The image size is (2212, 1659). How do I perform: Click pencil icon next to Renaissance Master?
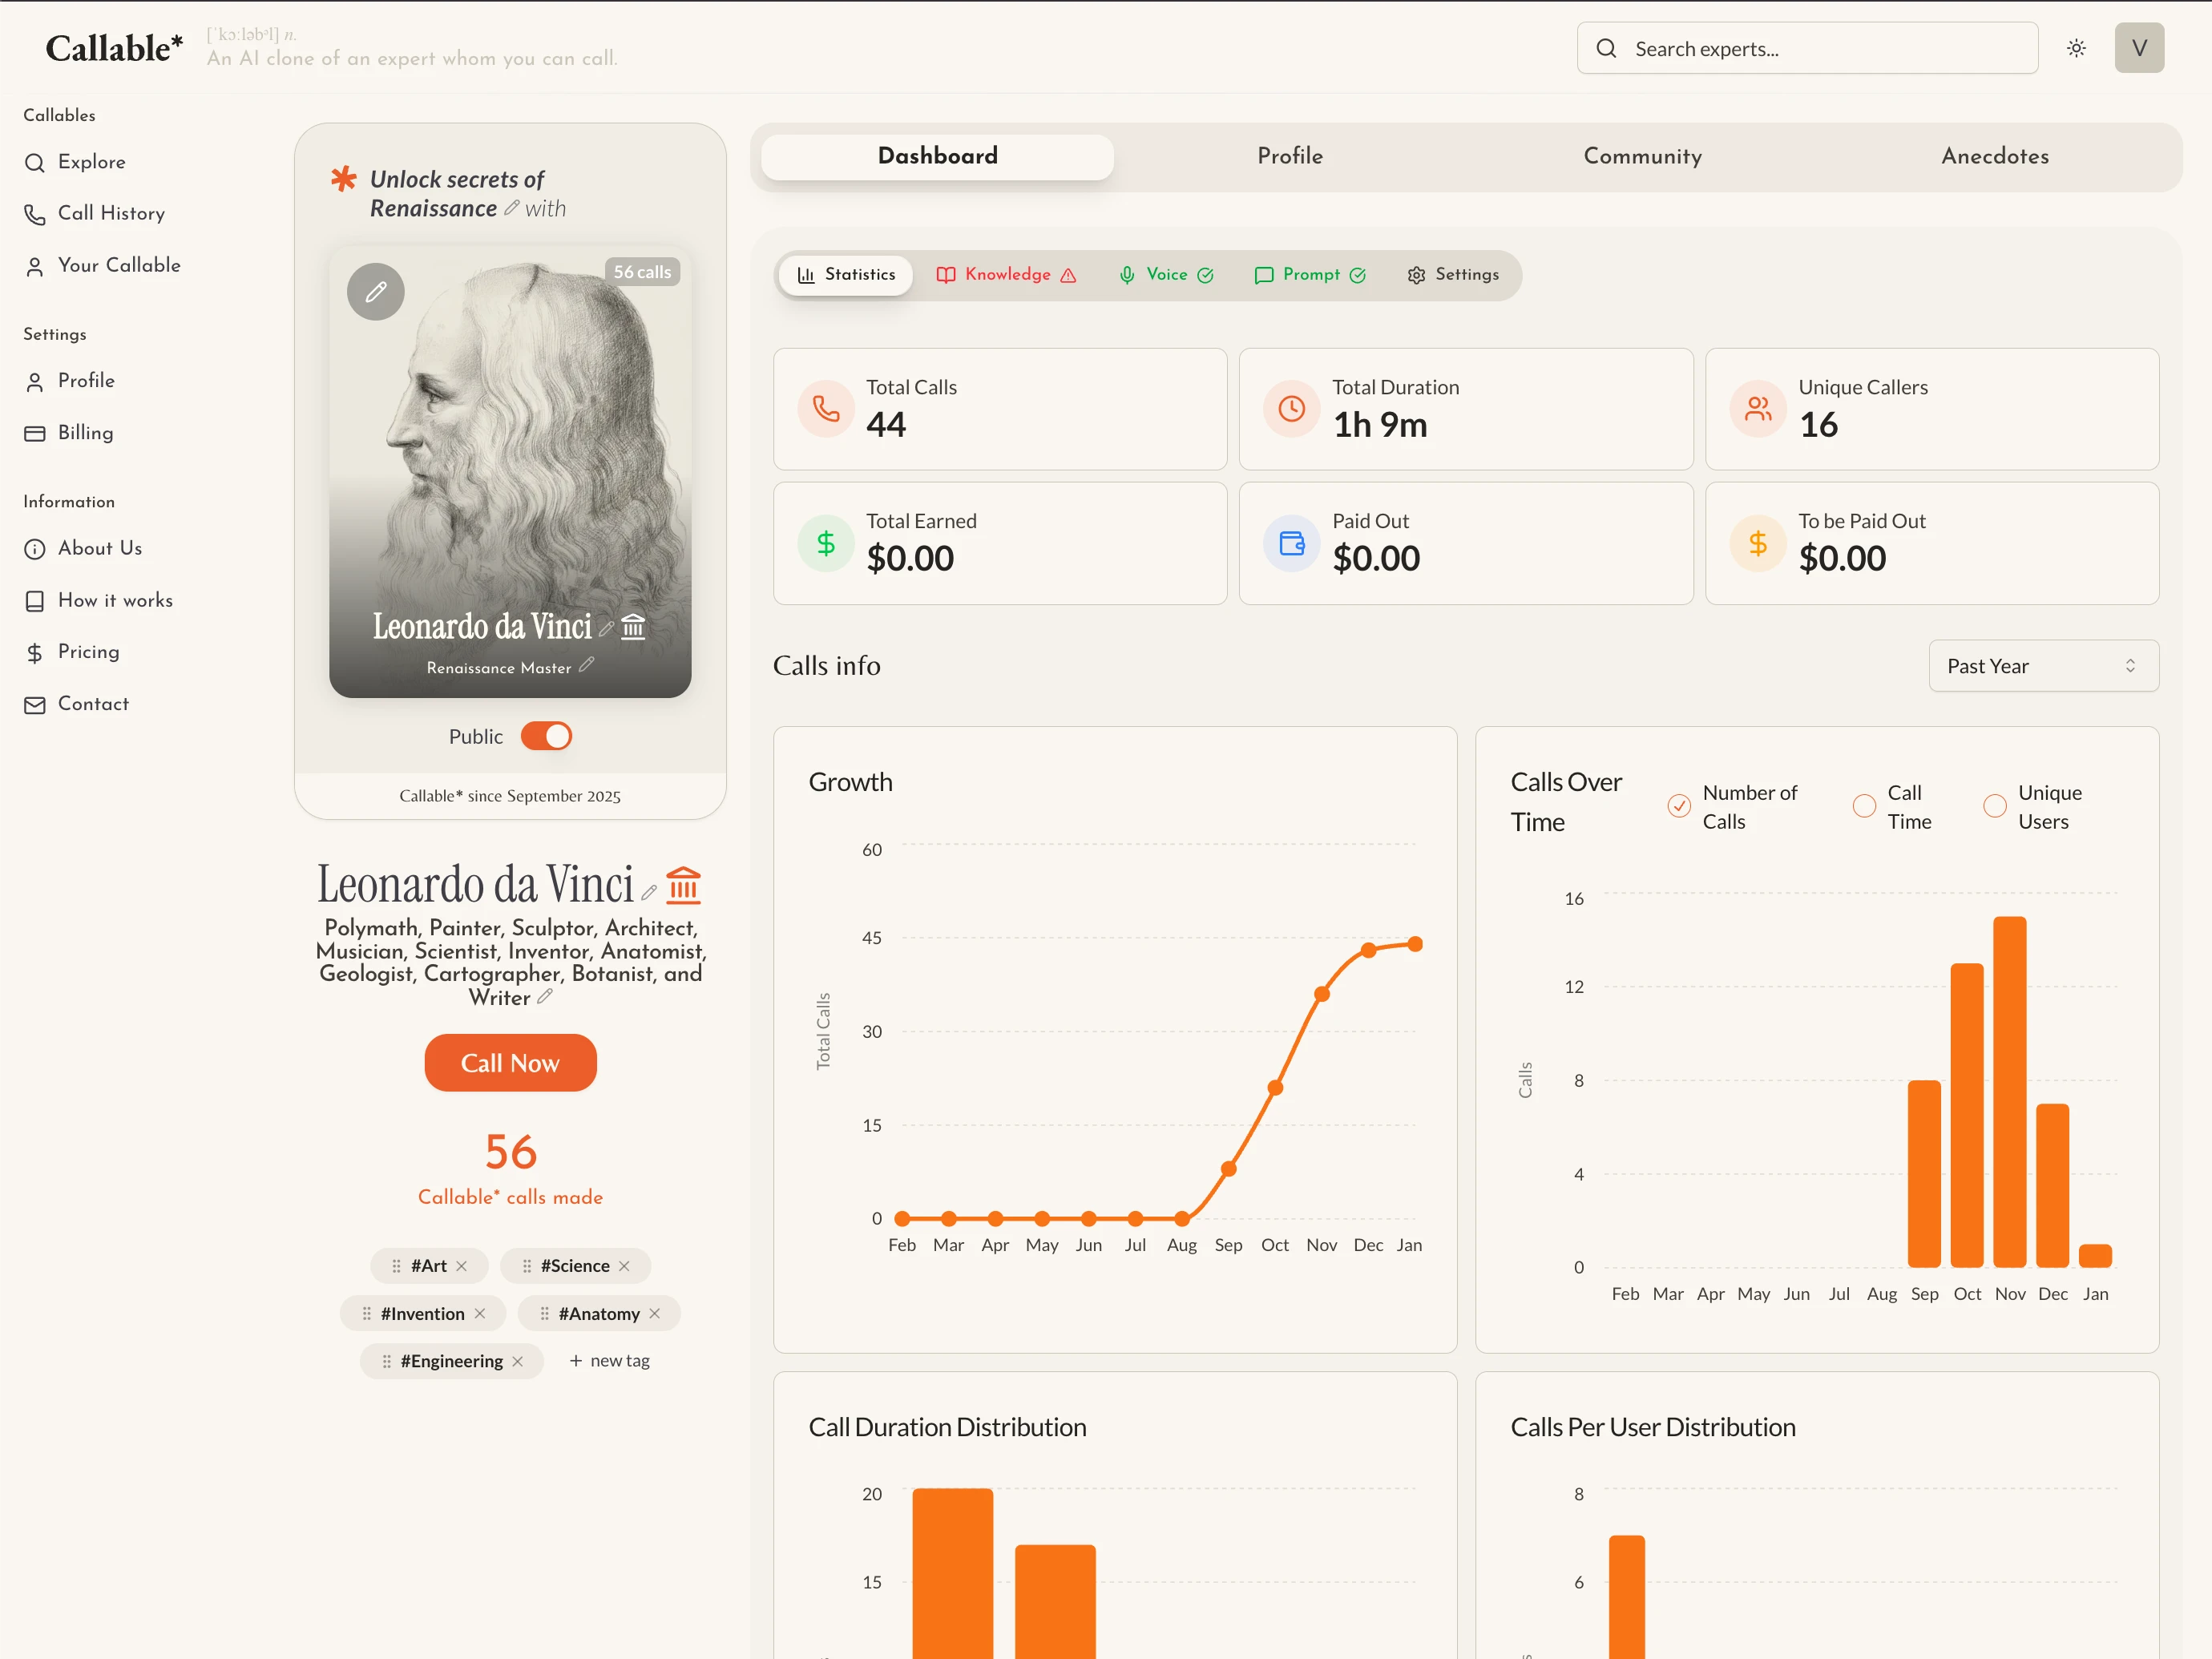tap(587, 665)
